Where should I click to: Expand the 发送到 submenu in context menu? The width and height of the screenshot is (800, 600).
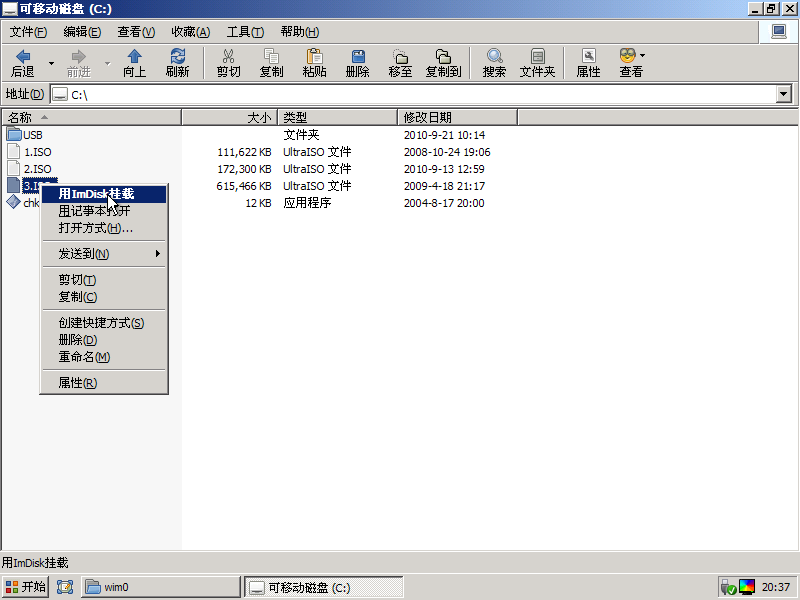click(x=104, y=254)
